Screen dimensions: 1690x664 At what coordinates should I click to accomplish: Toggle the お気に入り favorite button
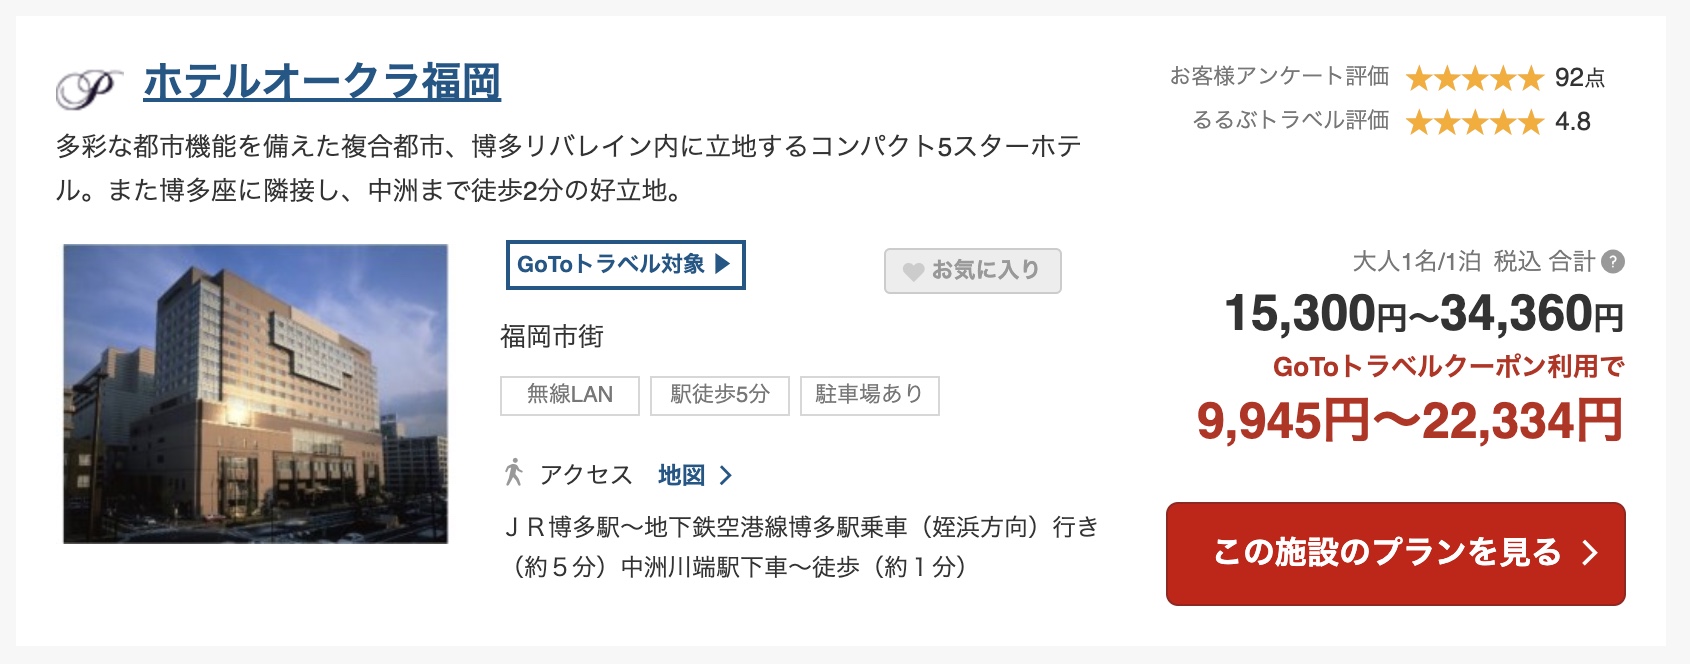pos(971,270)
